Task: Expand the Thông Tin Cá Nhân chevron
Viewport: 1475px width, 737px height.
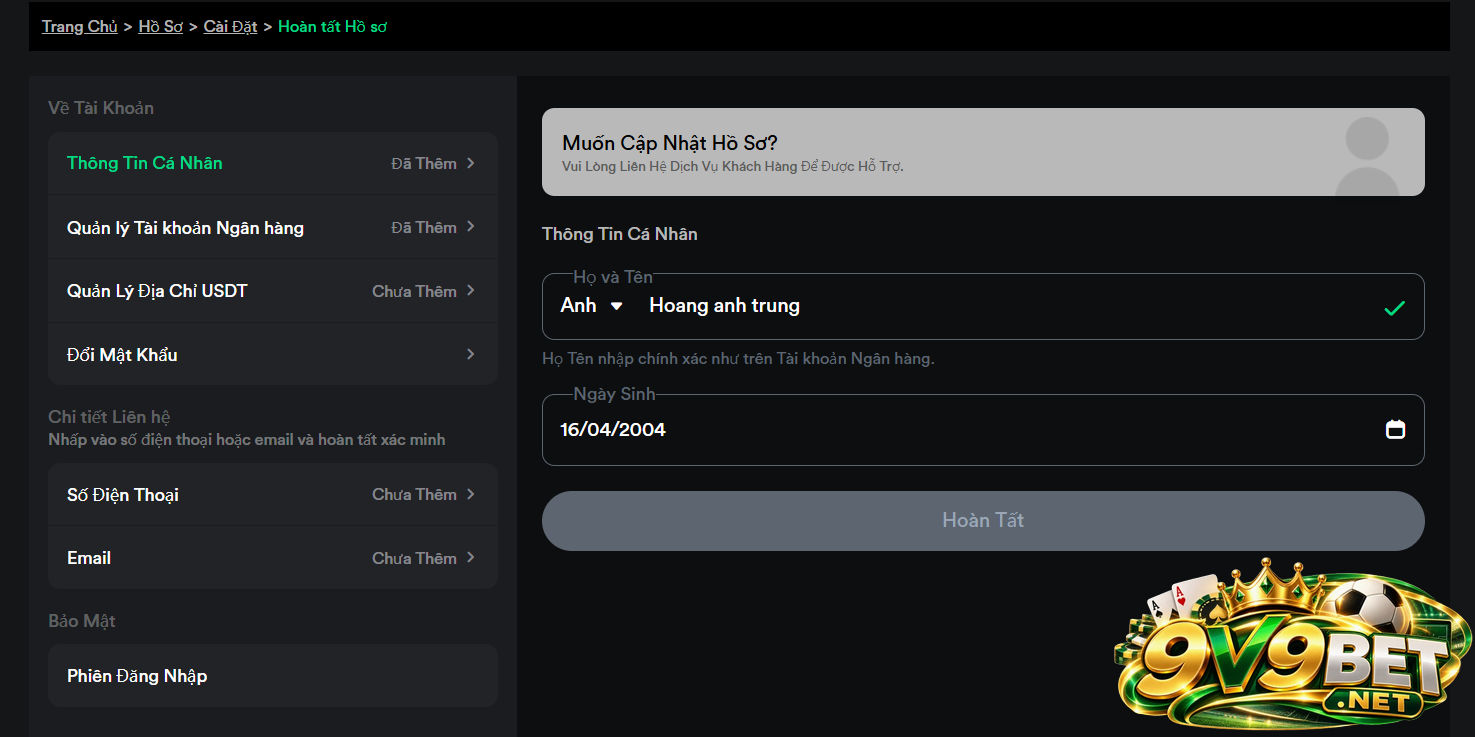Action: tap(471, 163)
